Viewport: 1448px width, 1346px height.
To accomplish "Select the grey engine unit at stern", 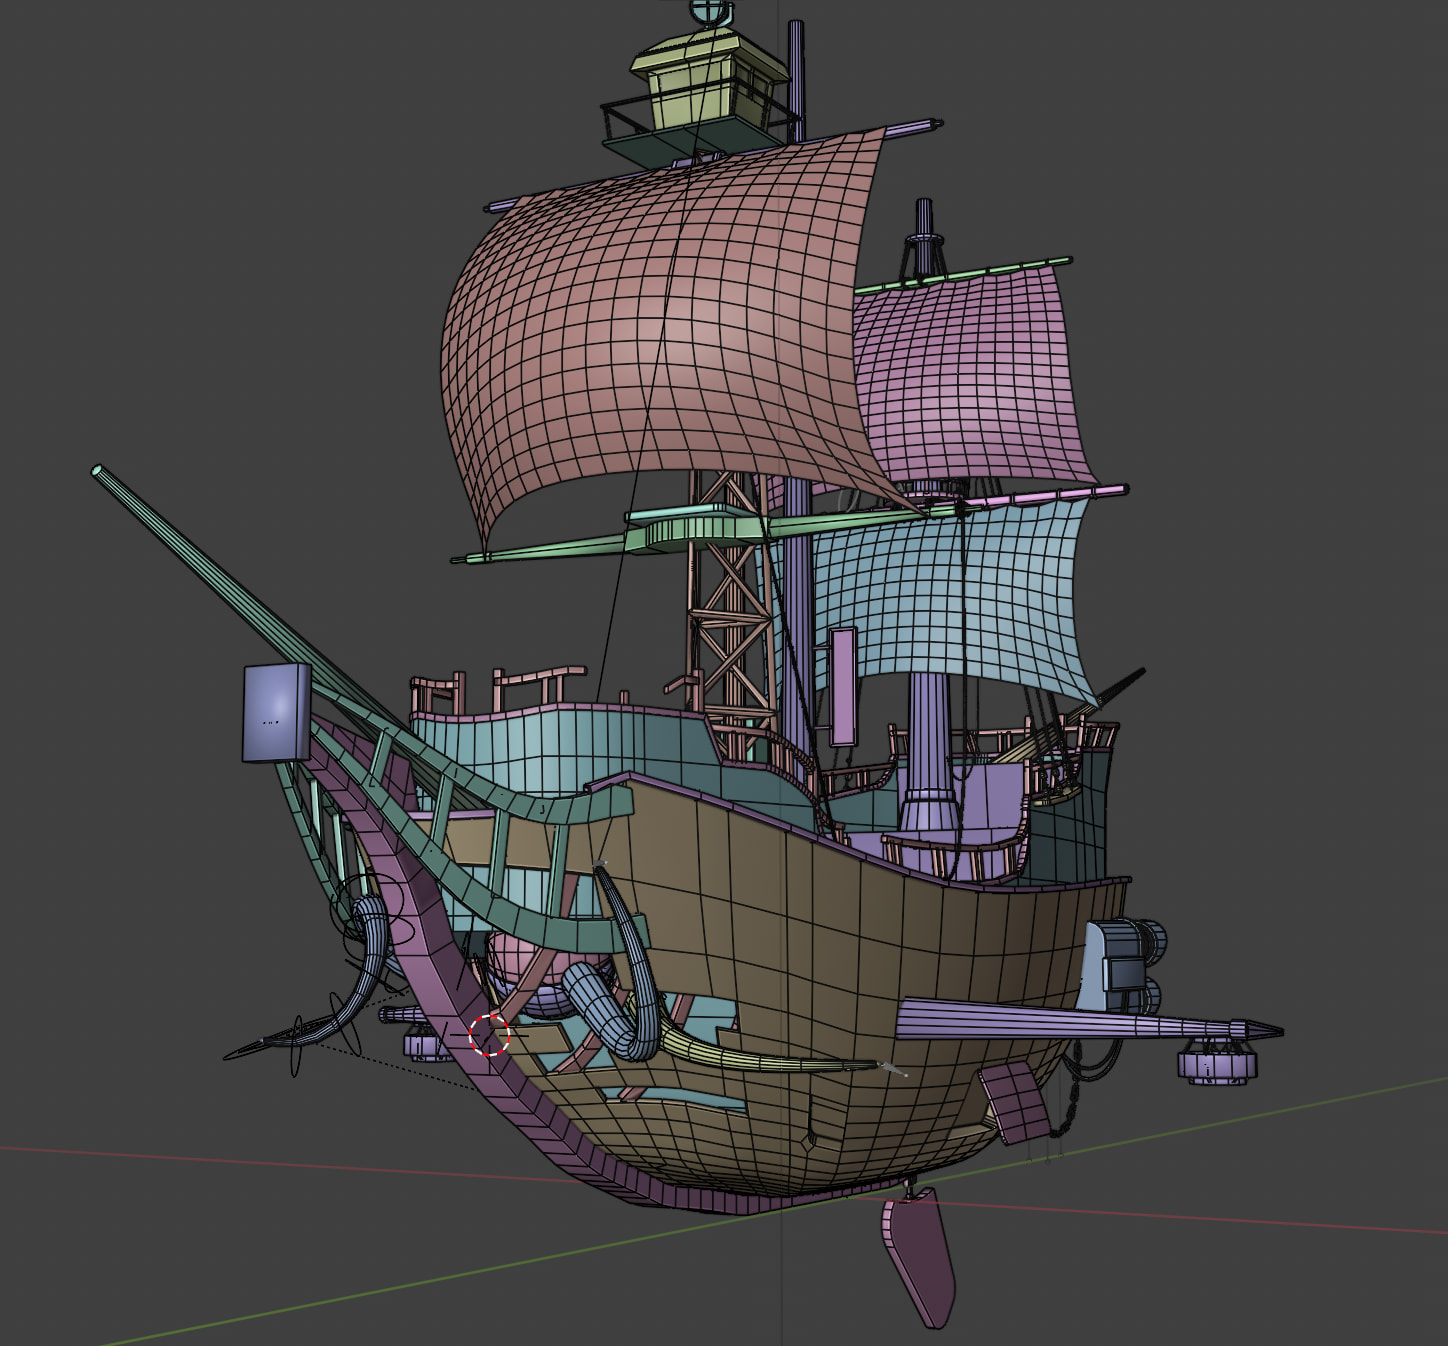I will click(1120, 960).
